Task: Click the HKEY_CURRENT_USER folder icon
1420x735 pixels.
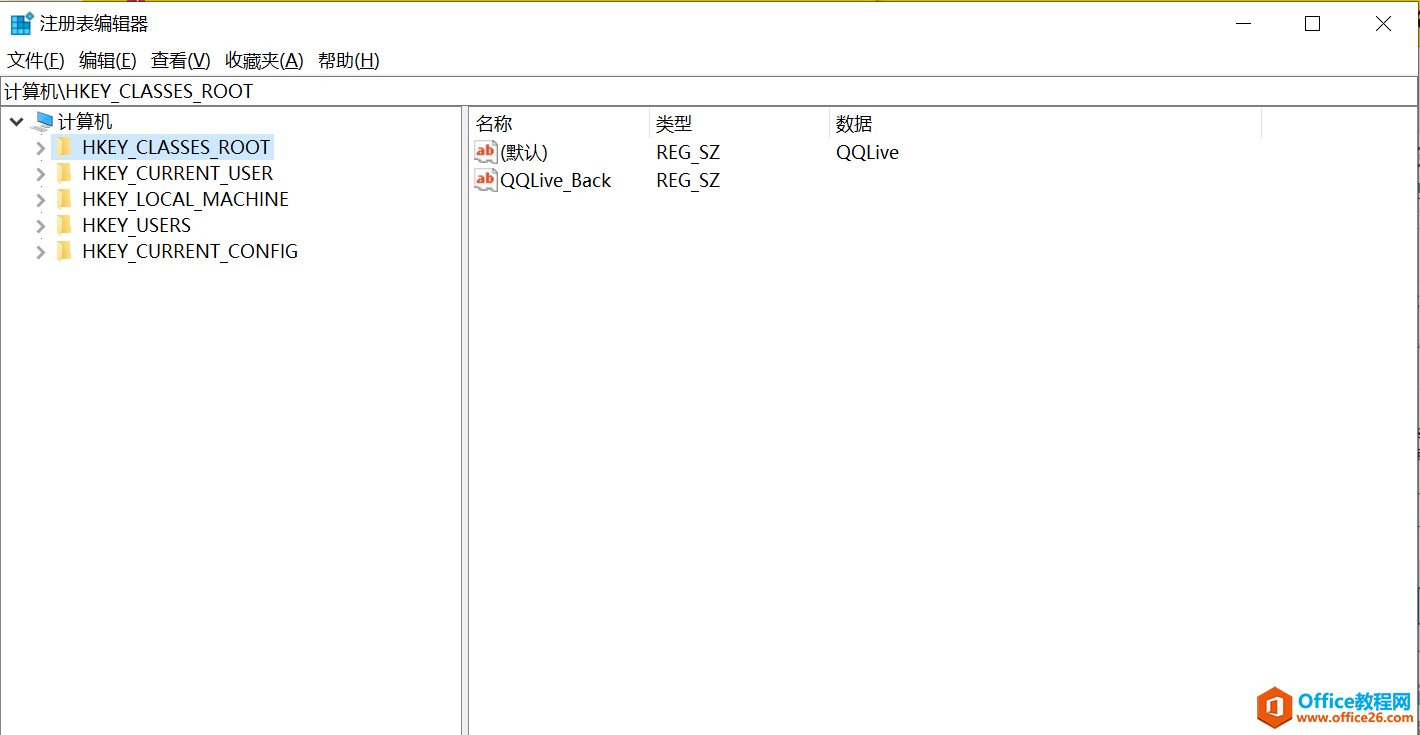Action: 65,173
